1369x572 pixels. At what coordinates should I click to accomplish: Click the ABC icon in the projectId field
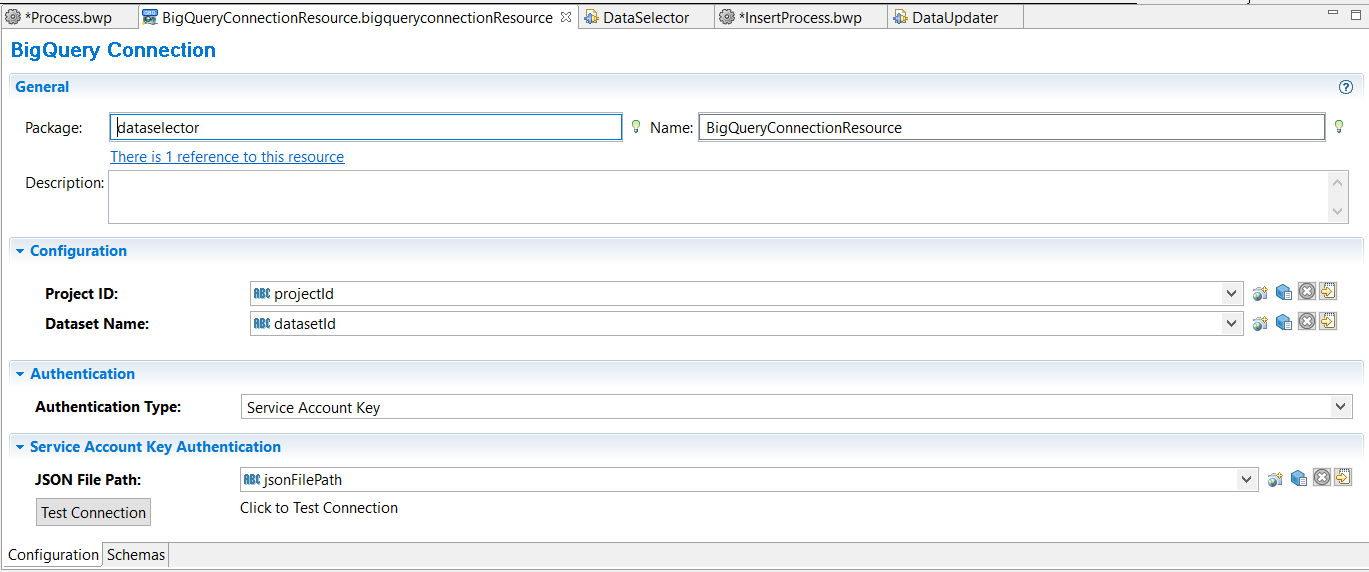262,294
